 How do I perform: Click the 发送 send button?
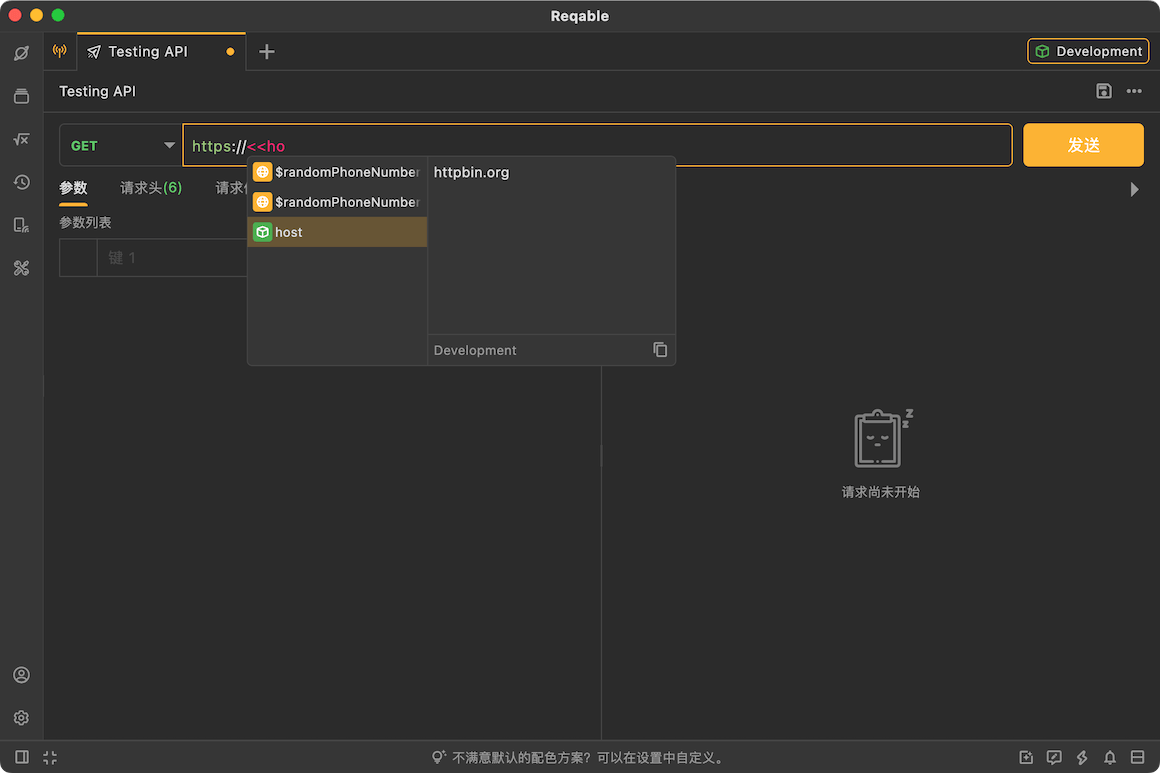tap(1083, 145)
